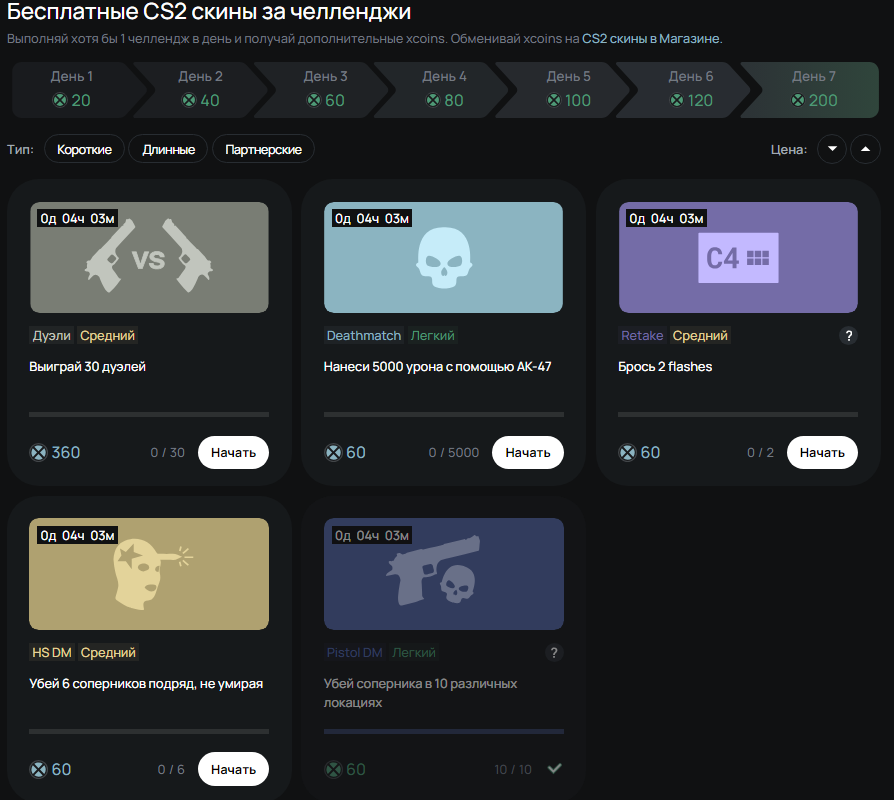Click the 0 / 6 progress counter
This screenshot has width=894, height=800.
pyautogui.click(x=171, y=769)
